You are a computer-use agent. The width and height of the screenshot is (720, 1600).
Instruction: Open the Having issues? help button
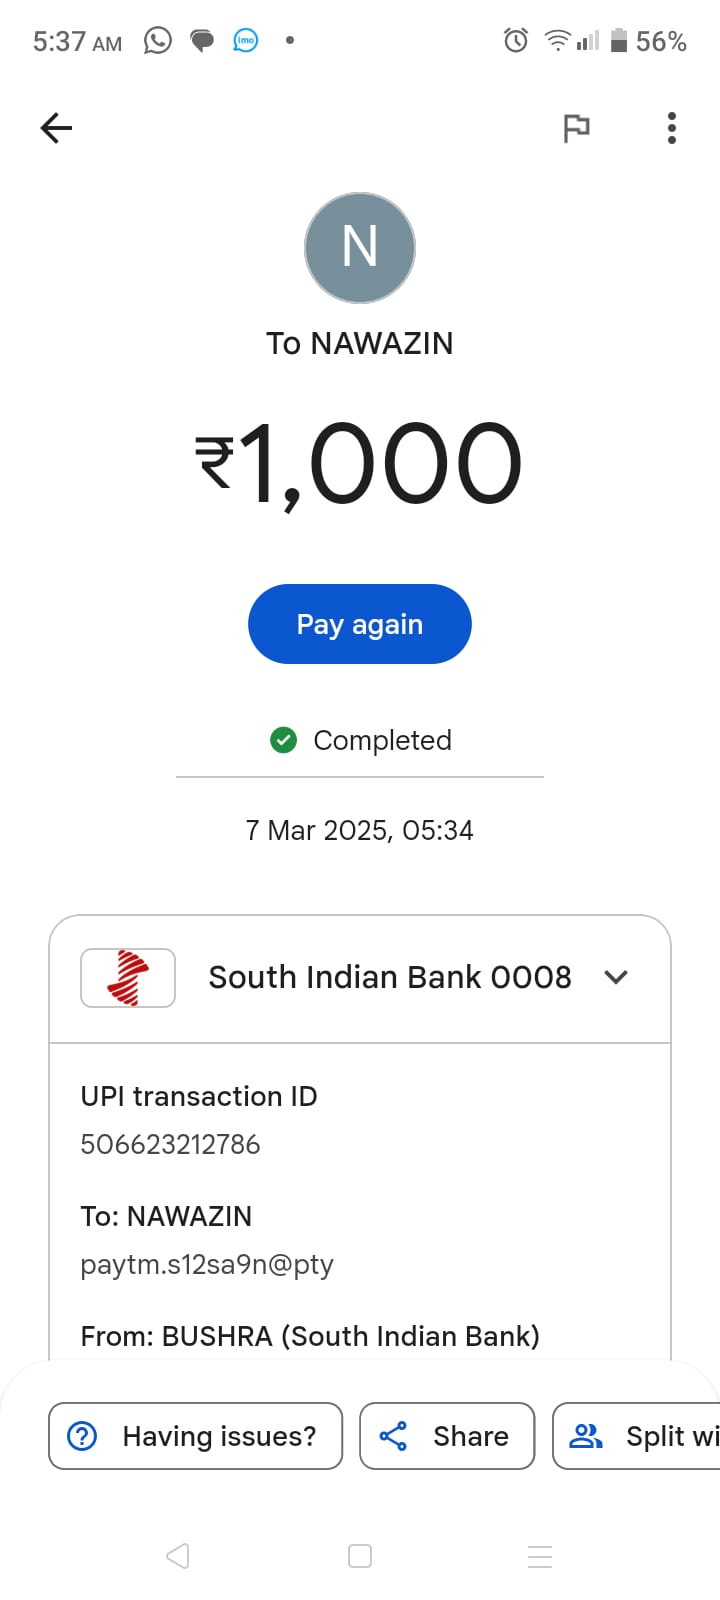click(x=196, y=1436)
